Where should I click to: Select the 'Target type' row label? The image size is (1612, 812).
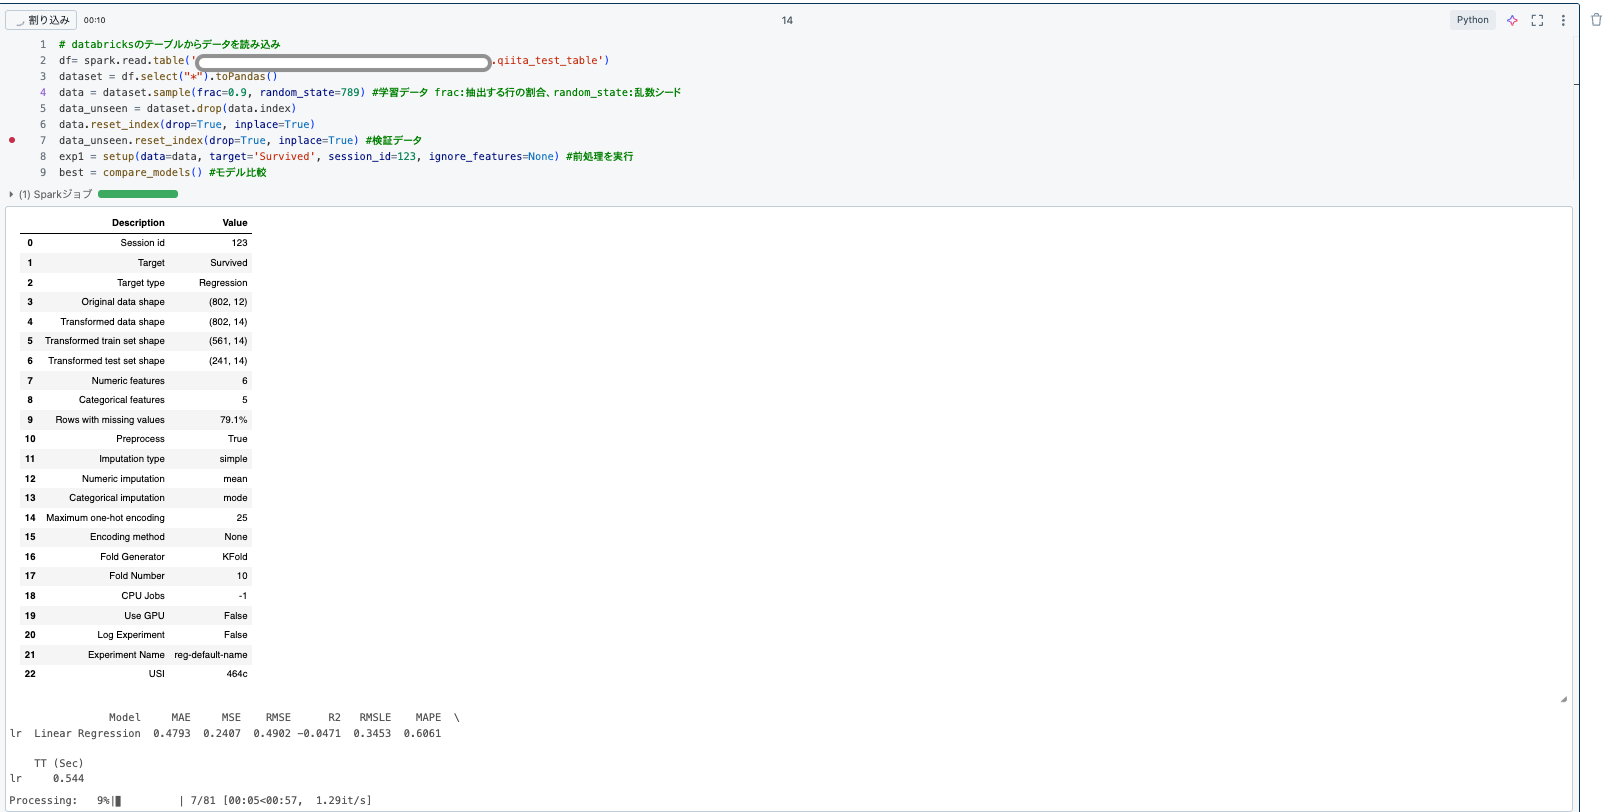(x=141, y=283)
